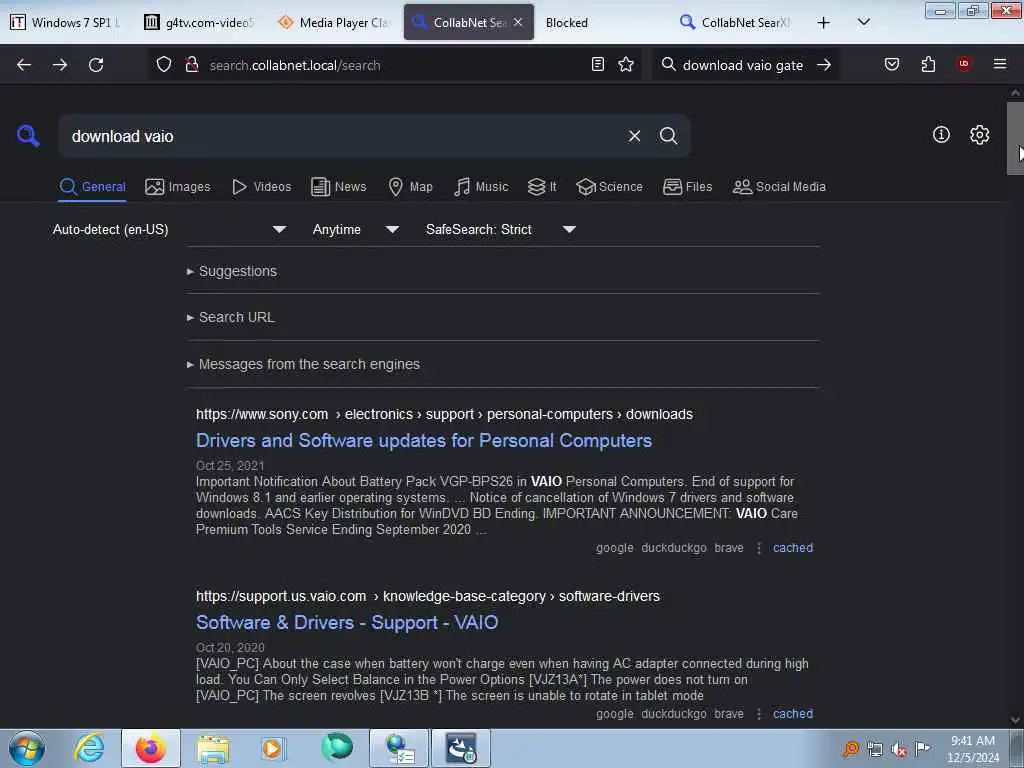
Task: Open the Firefox hamburger menu
Action: pyautogui.click(x=1000, y=64)
